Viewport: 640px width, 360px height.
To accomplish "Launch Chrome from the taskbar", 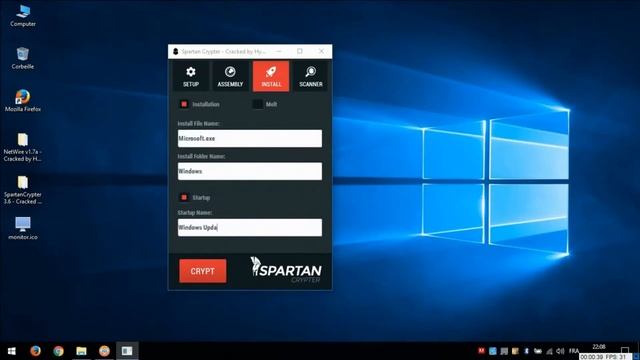I will pos(58,351).
